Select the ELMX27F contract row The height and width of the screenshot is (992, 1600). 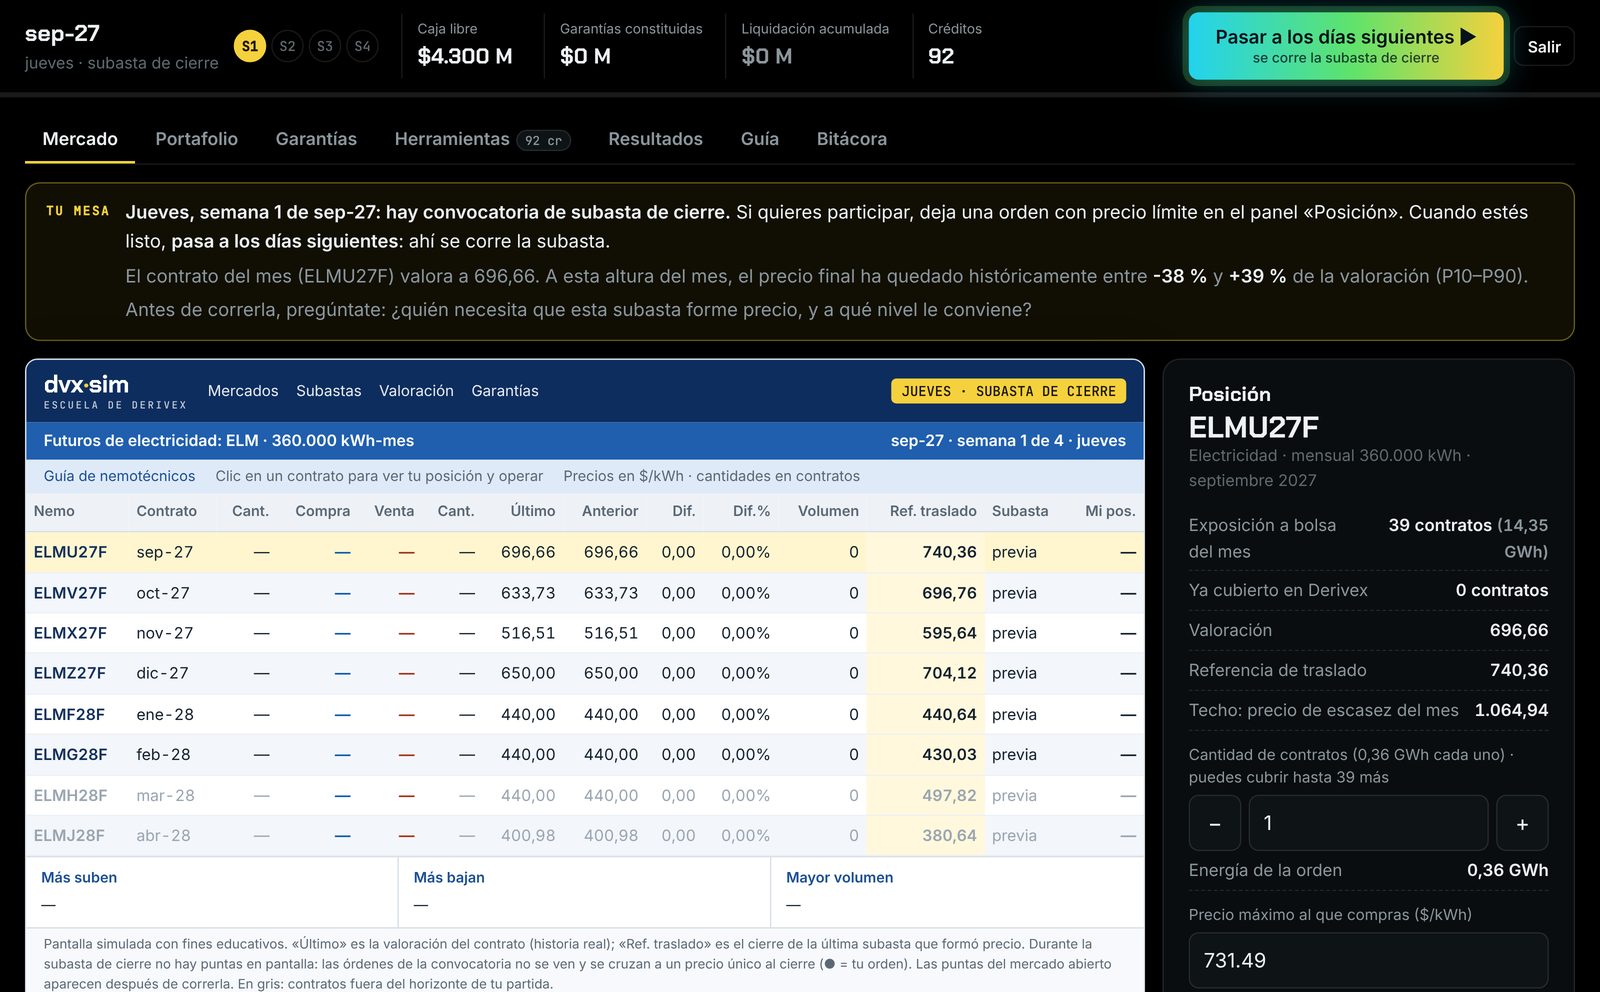pyautogui.click(x=585, y=633)
